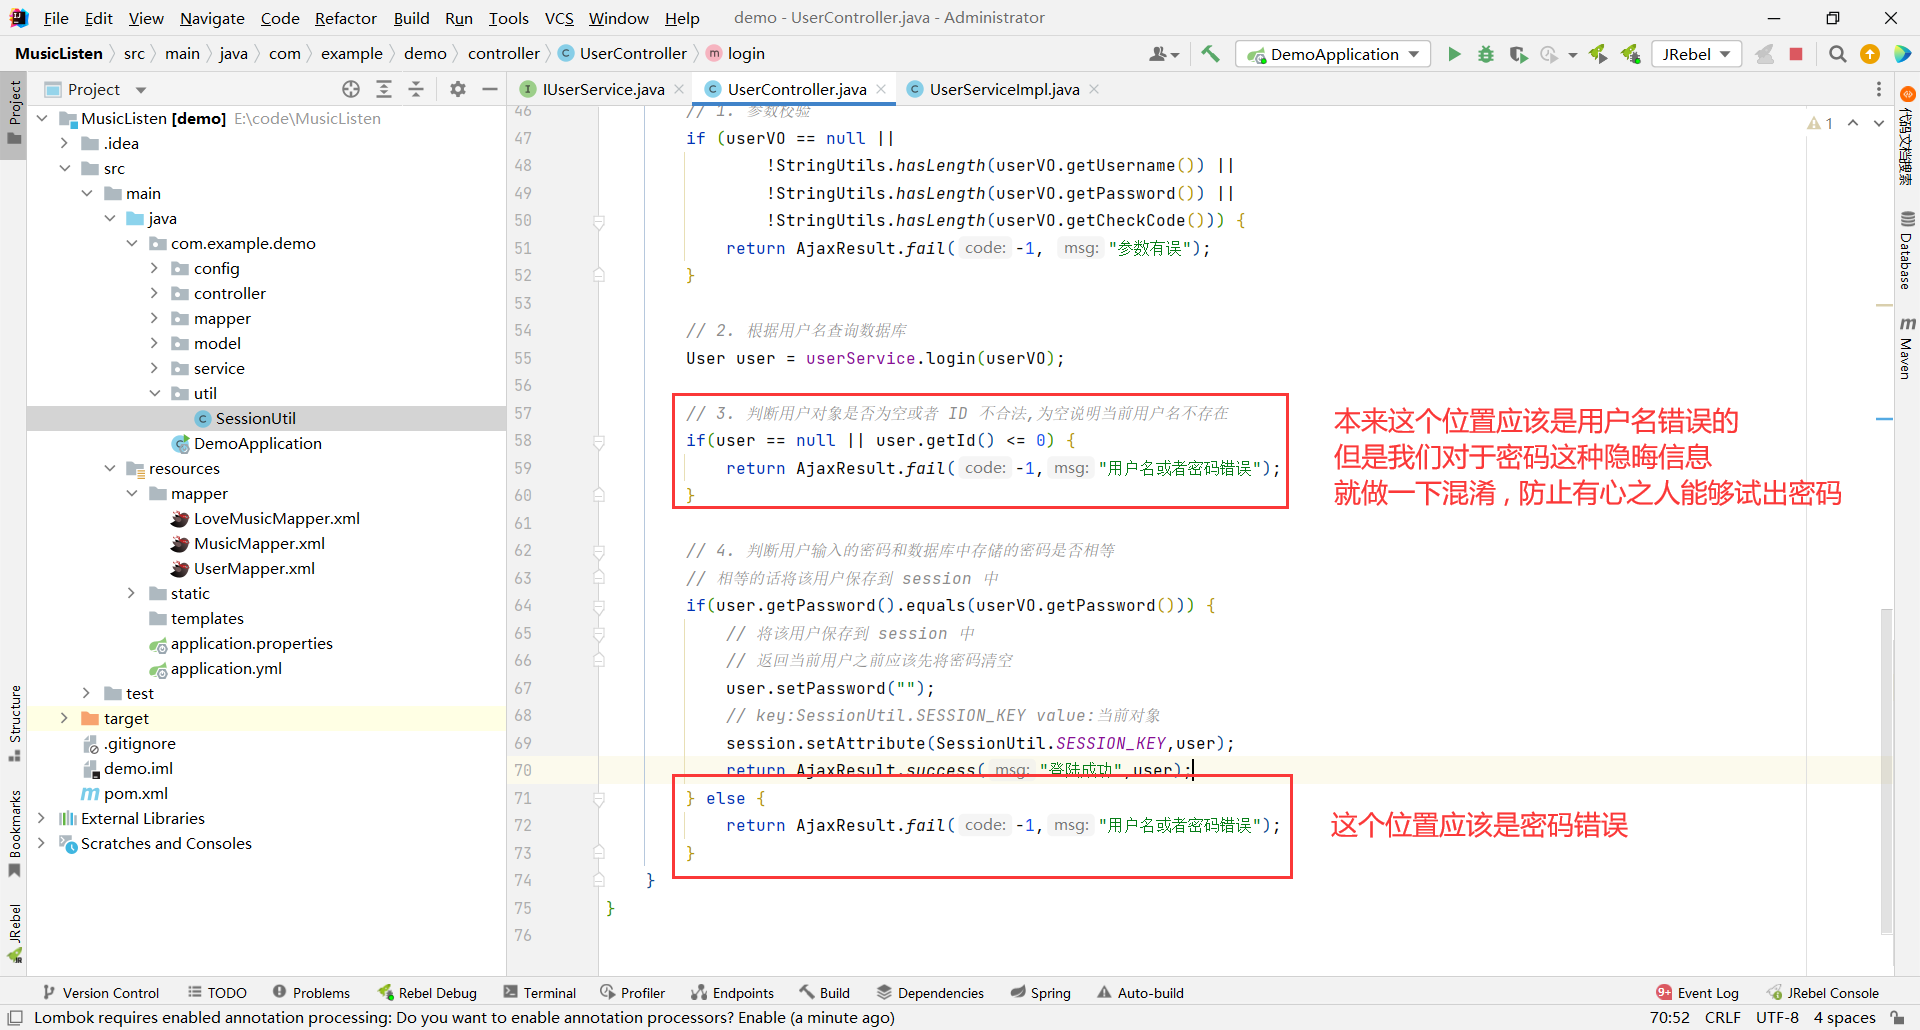Switch to IUserService.java tab
The image size is (1920, 1030).
pos(603,89)
